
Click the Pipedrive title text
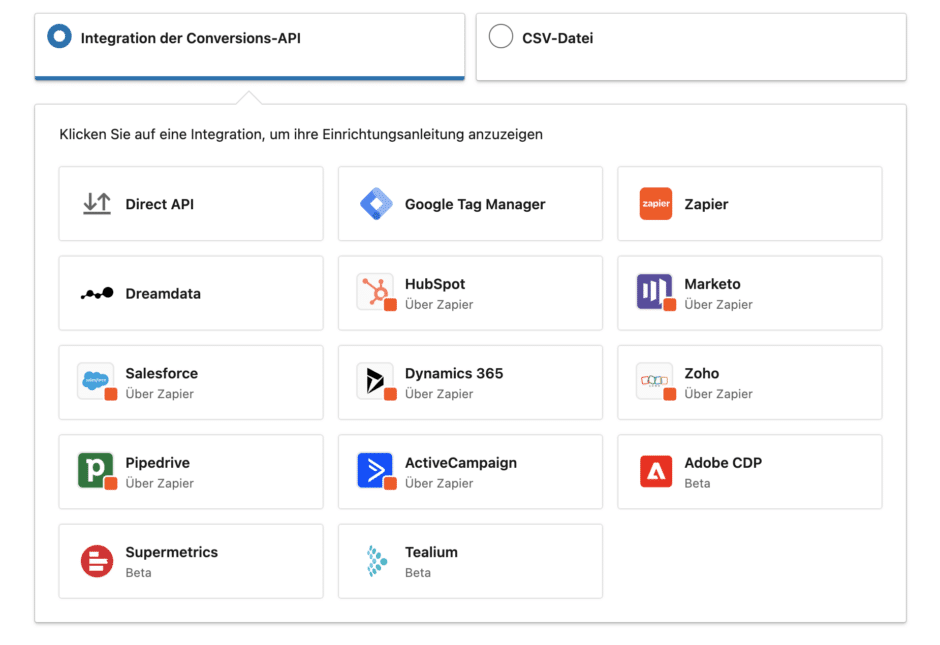coord(157,463)
